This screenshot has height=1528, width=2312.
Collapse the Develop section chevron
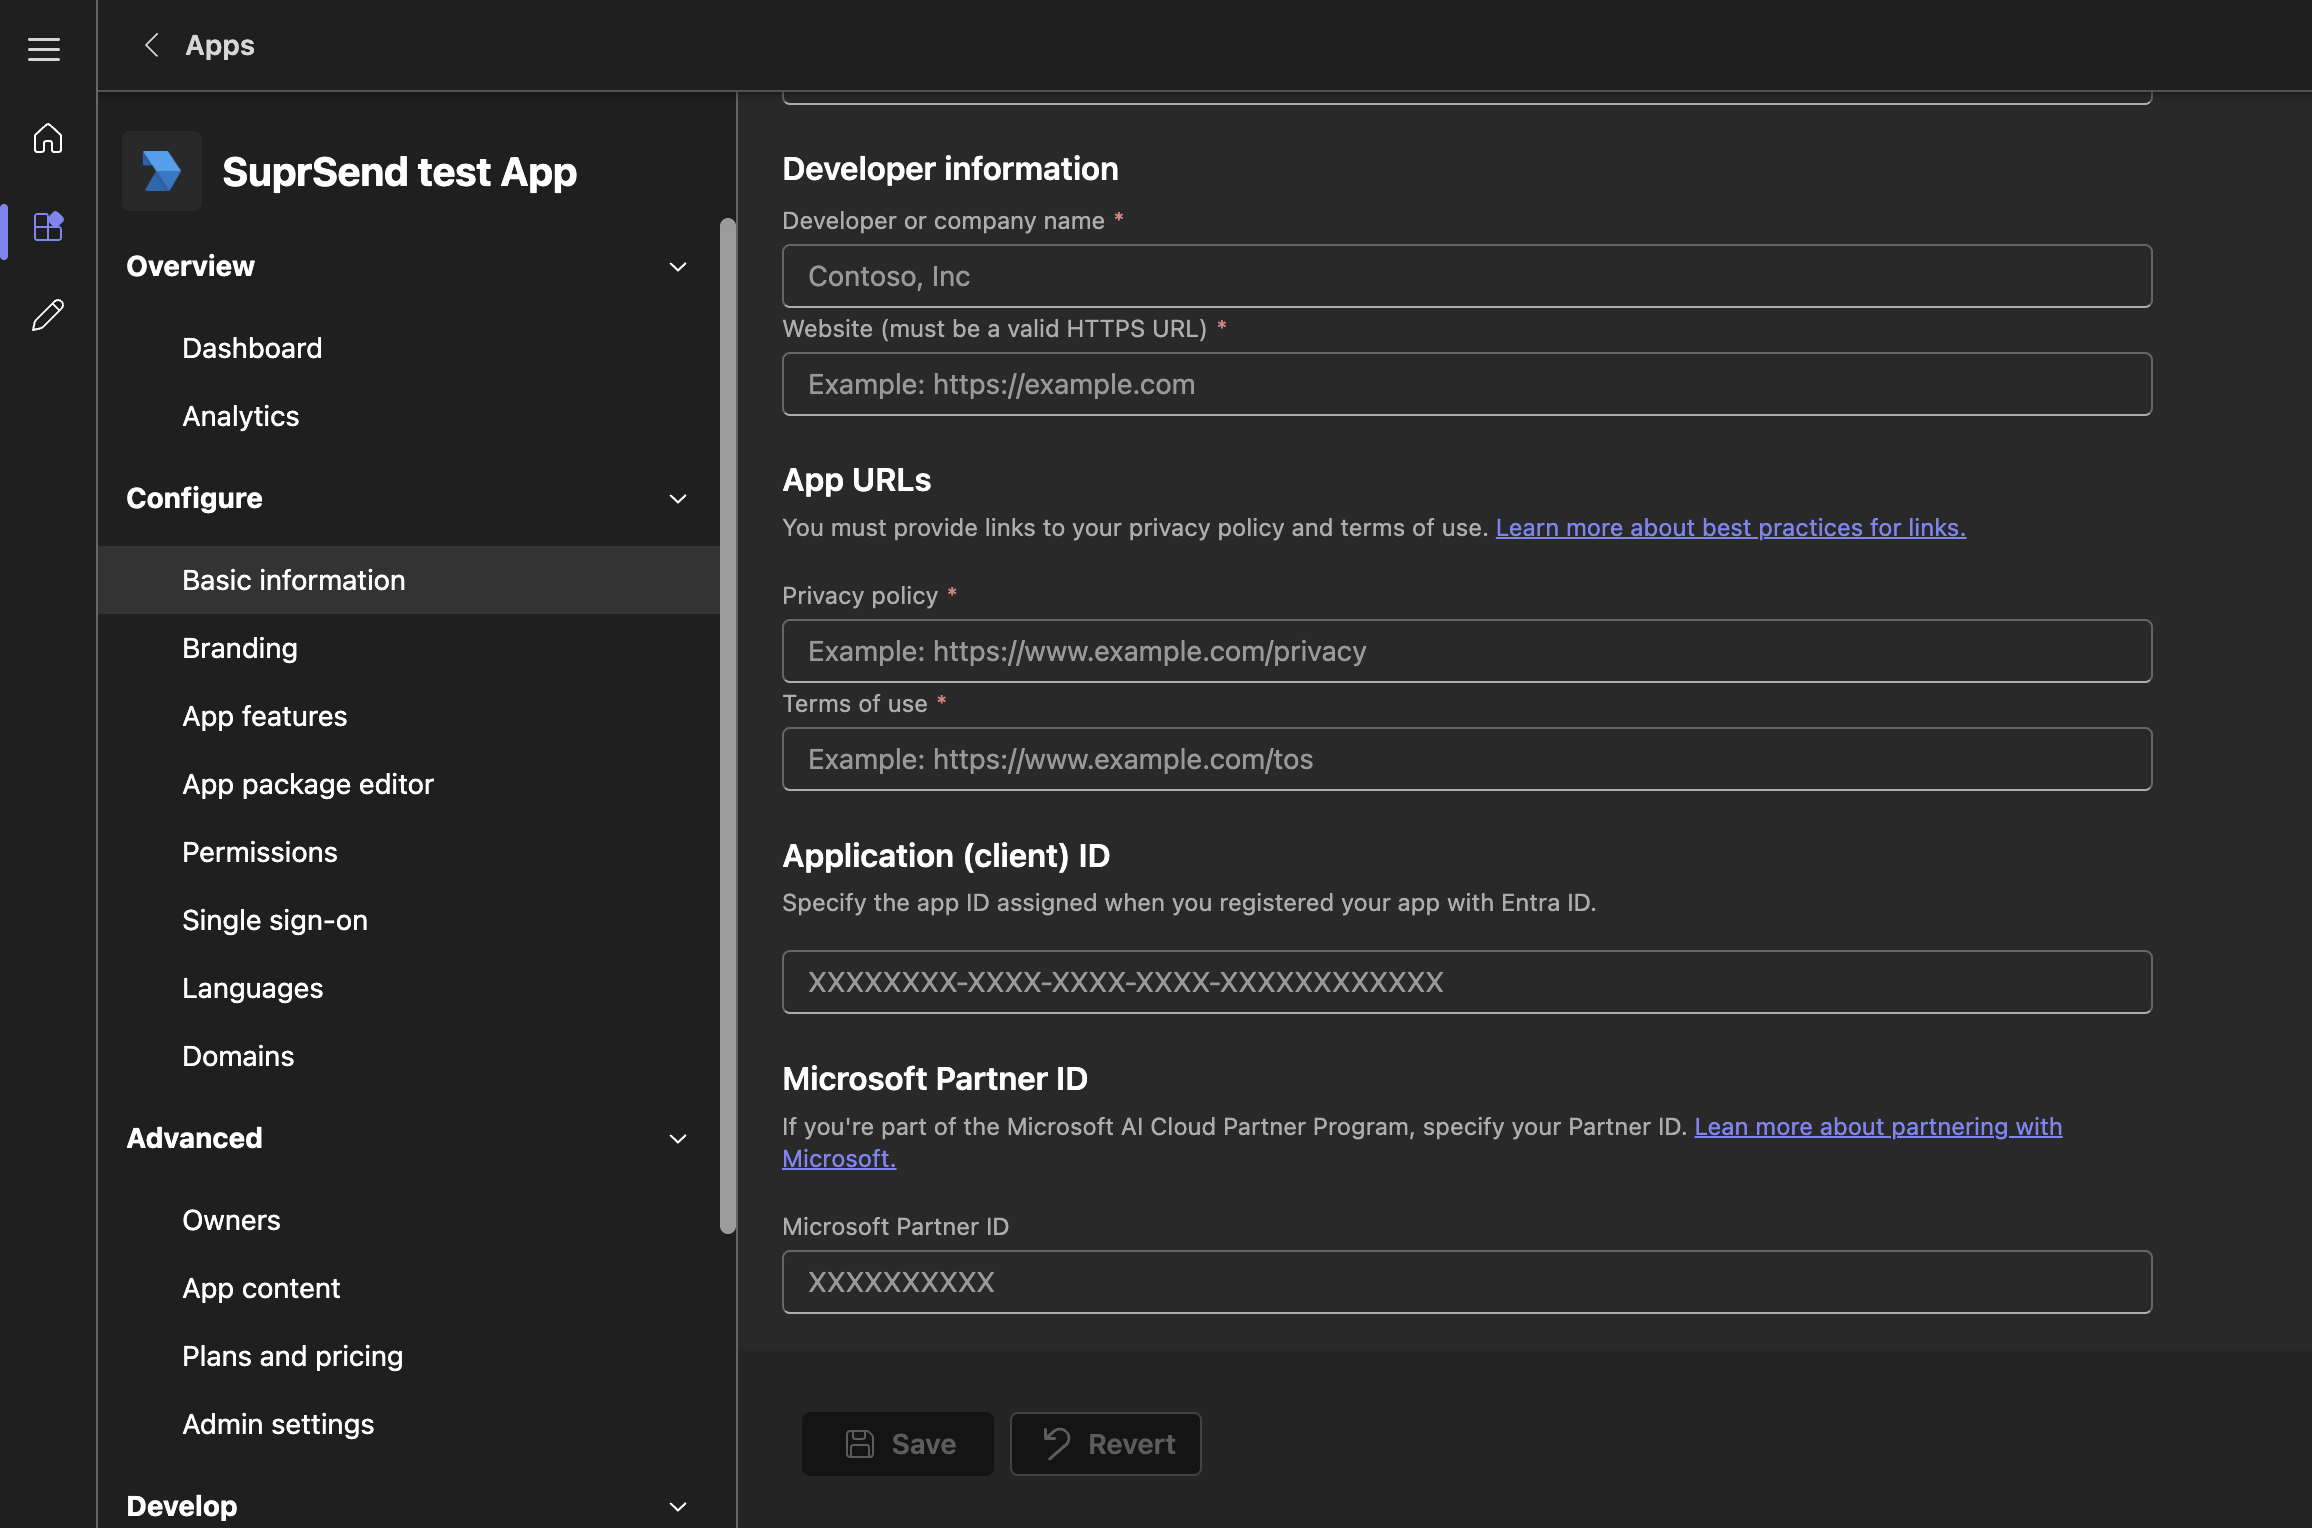pos(678,1506)
